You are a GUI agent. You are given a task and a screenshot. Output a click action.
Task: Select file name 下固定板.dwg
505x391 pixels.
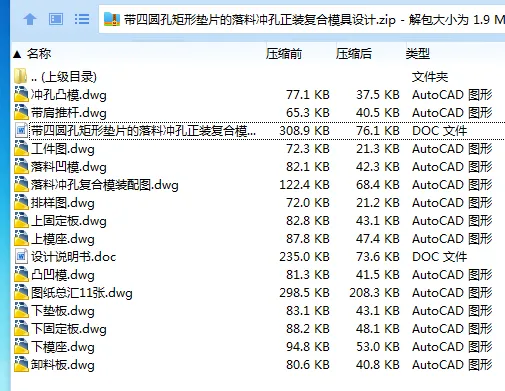[69, 329]
